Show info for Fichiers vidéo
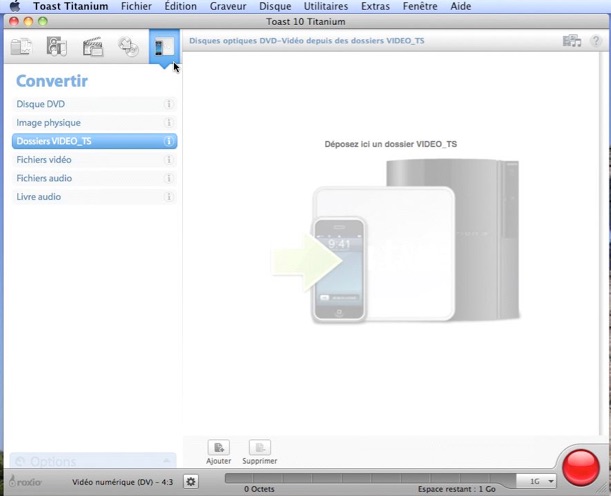611x496 pixels. point(169,160)
